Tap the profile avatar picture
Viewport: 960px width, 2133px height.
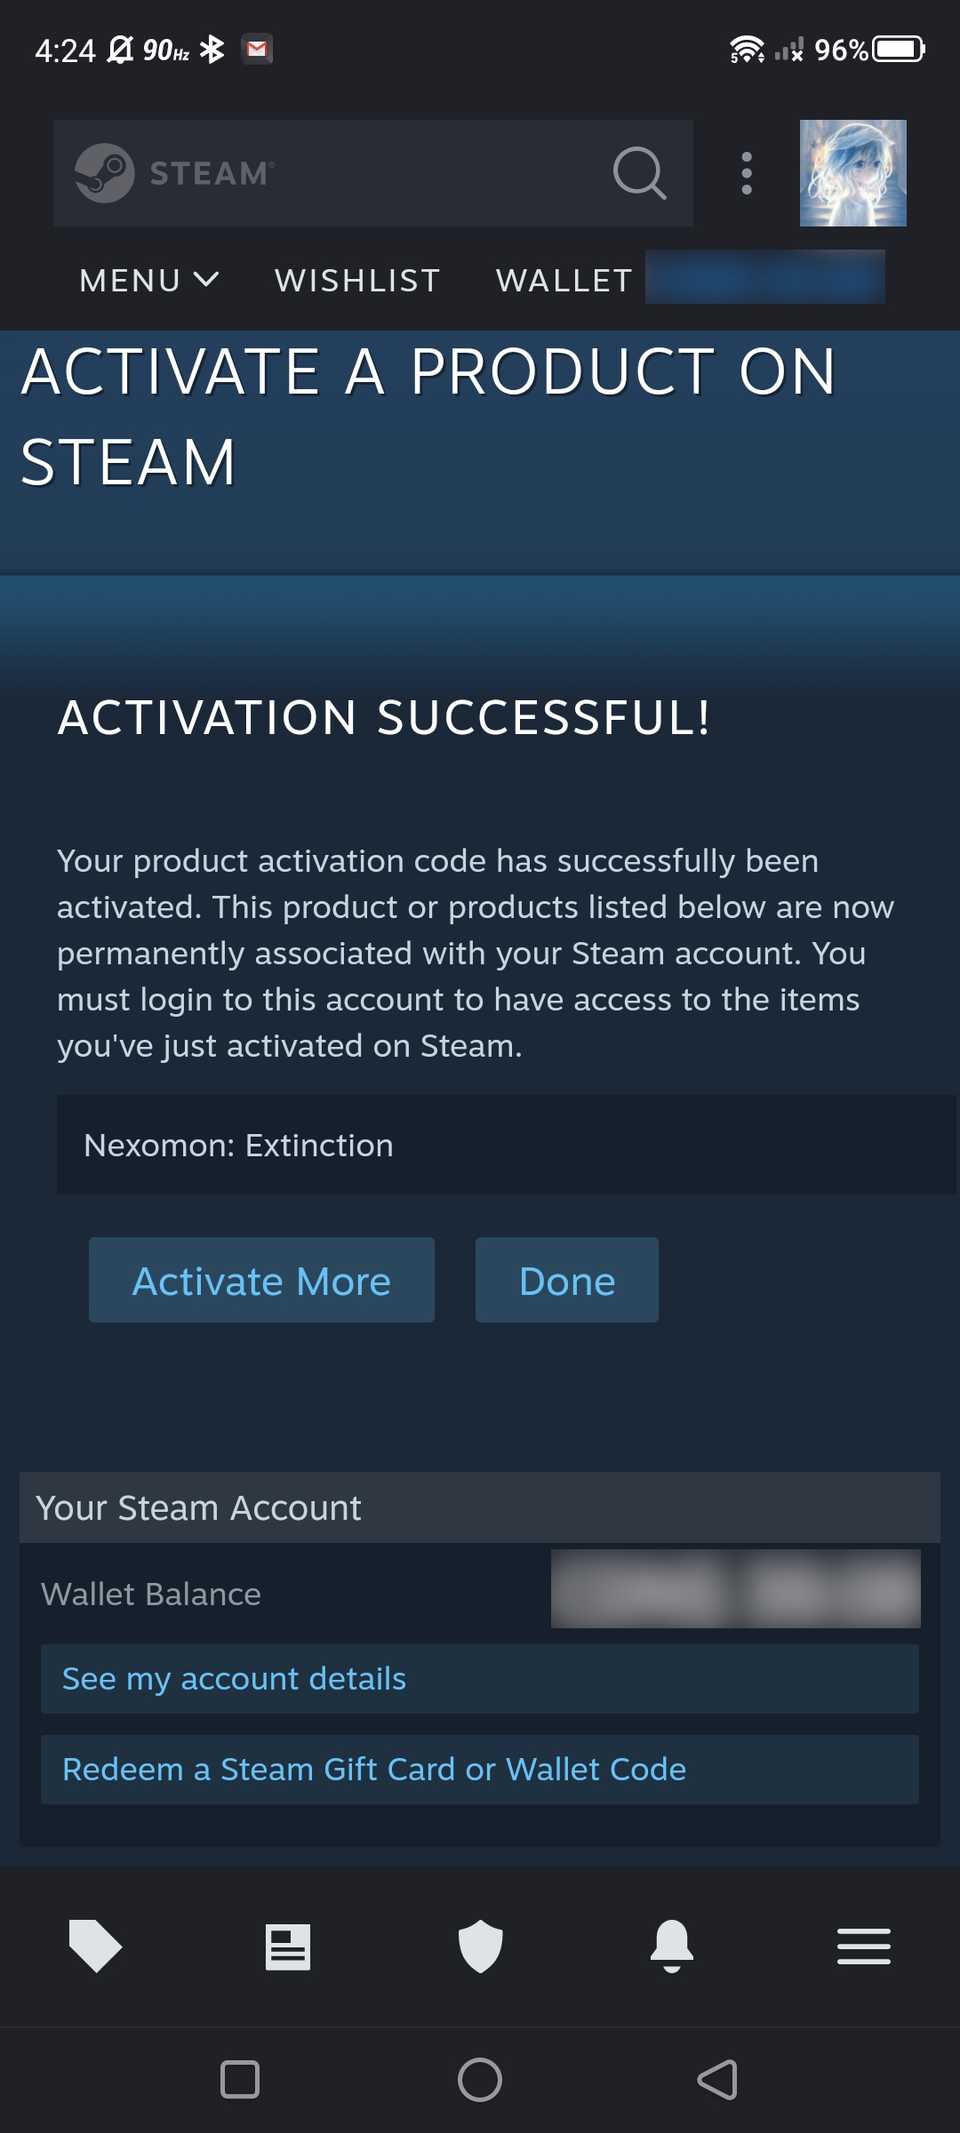(853, 173)
